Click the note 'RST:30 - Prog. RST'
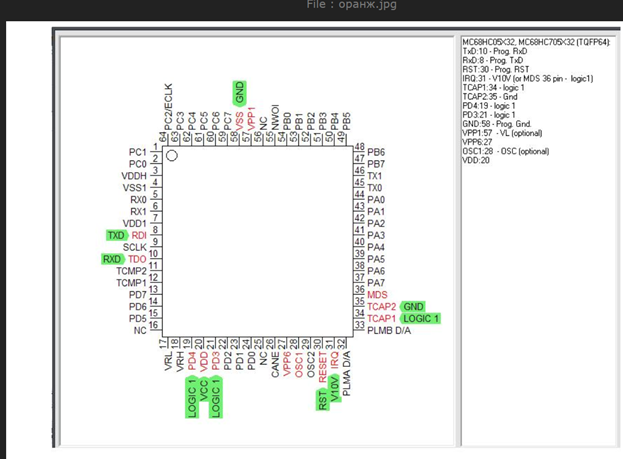 496,69
